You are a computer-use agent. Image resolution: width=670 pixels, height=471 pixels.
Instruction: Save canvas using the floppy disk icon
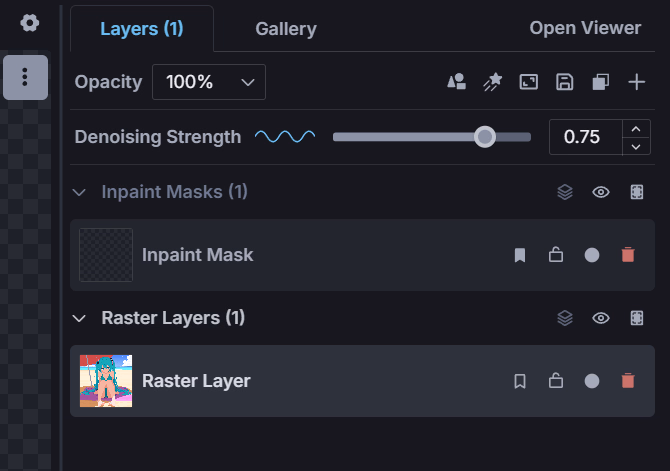tap(564, 82)
